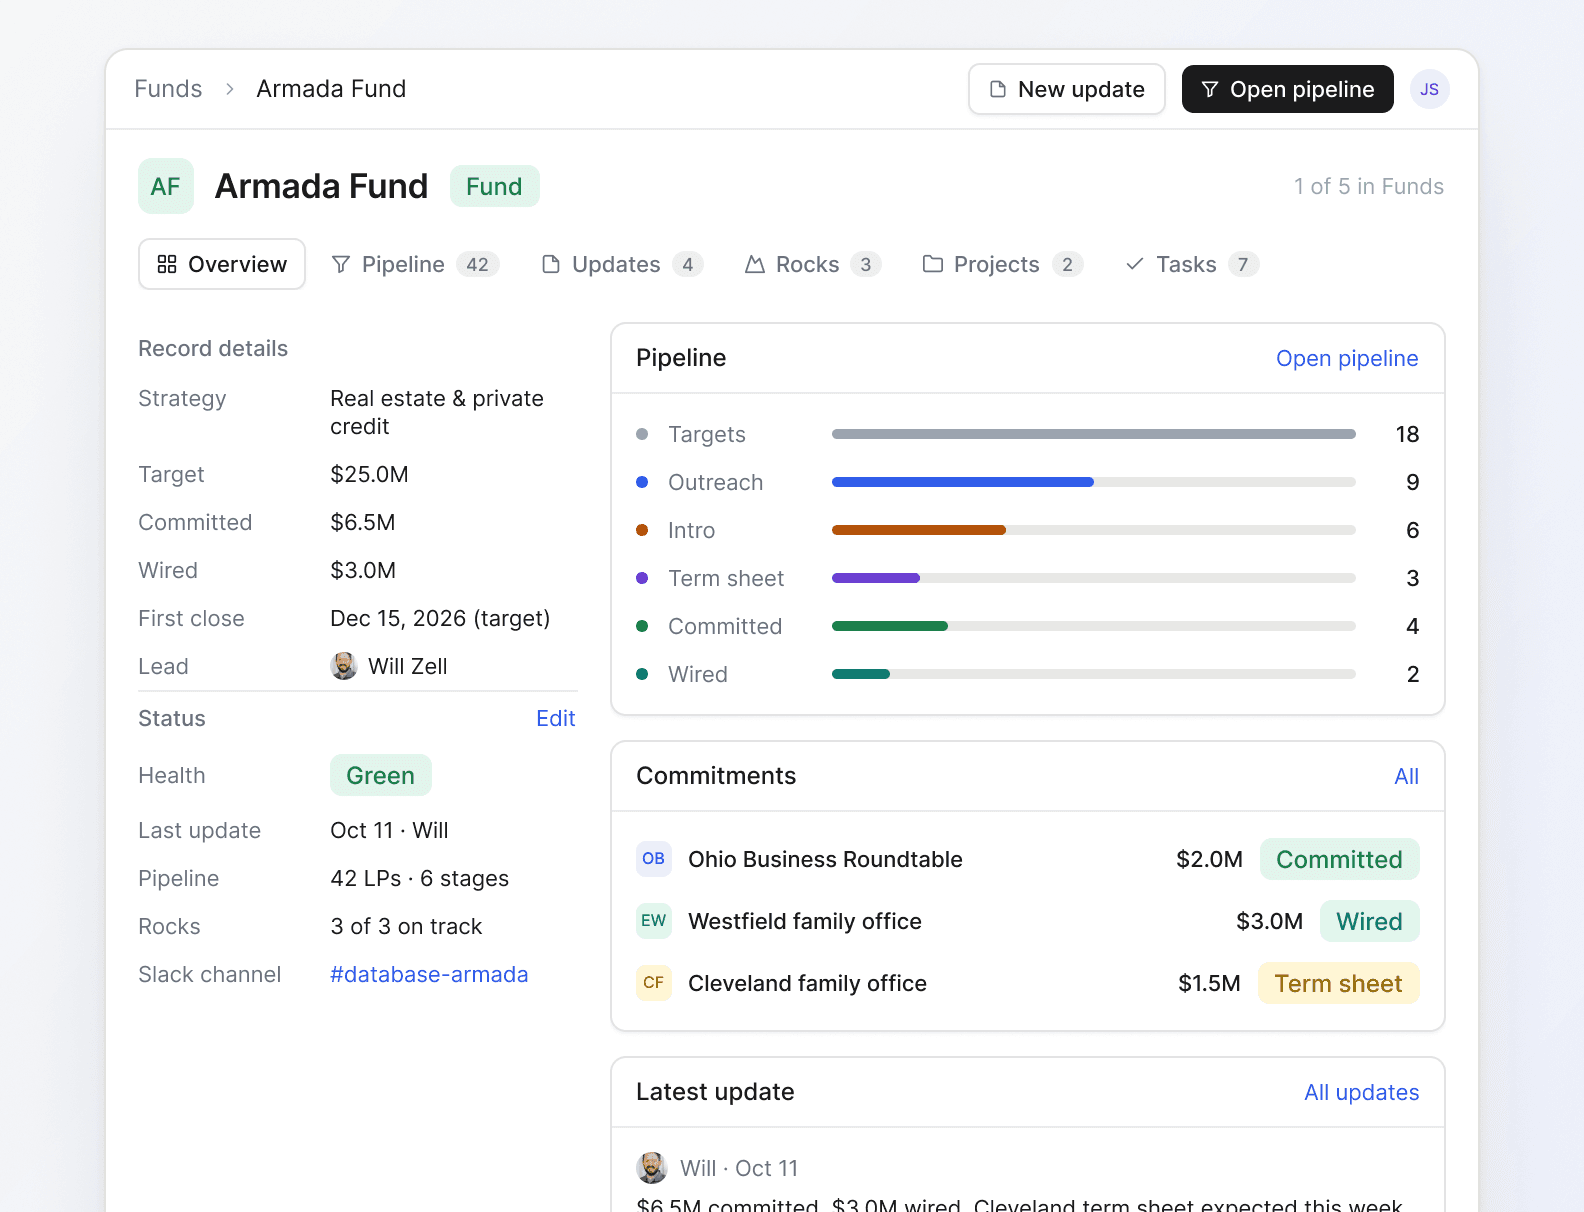The width and height of the screenshot is (1584, 1212).
Task: Click the Term sheet progress bar
Action: tap(1094, 578)
